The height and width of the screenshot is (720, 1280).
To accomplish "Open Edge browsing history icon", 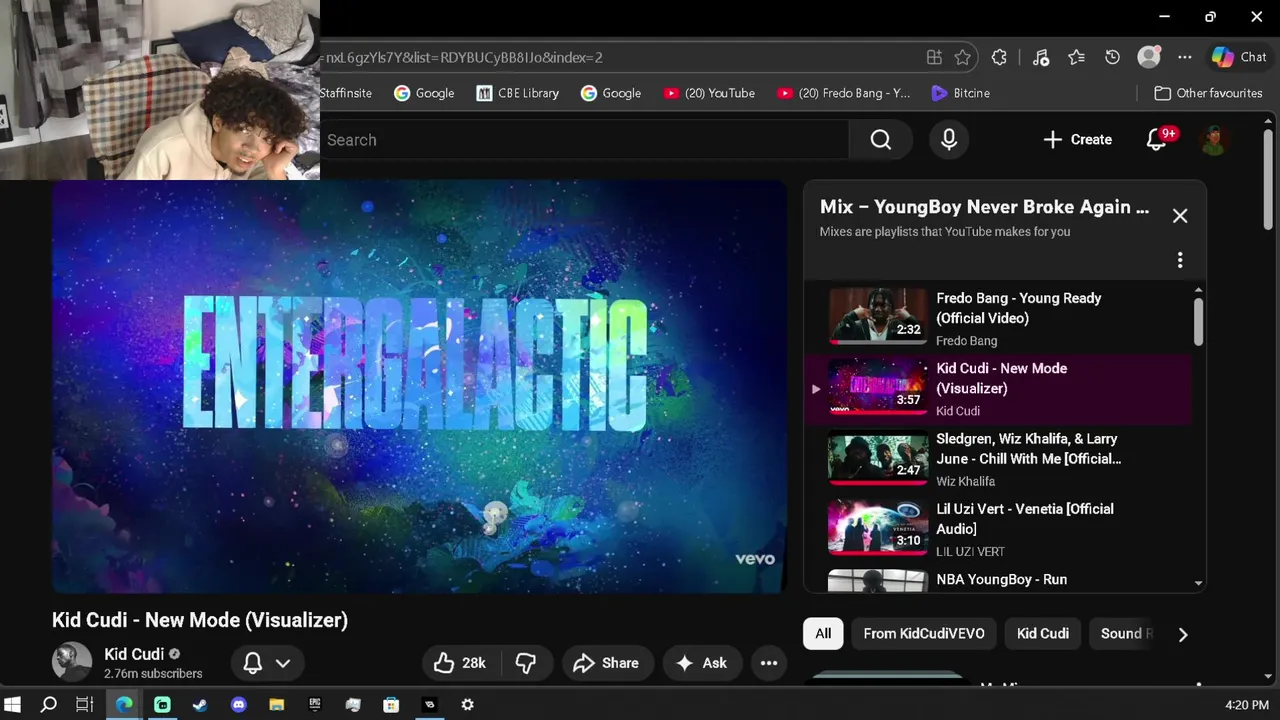I will [1112, 58].
